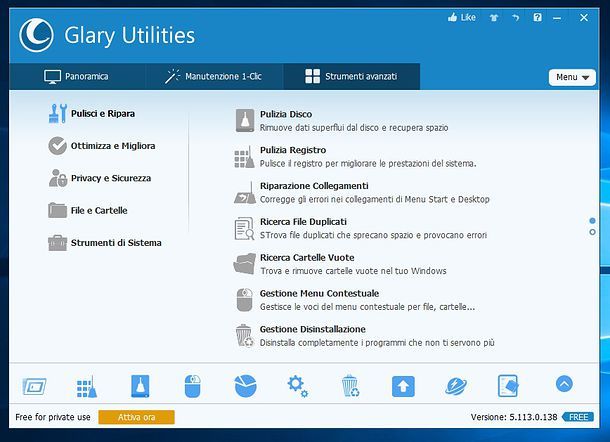Select the Strumenti avanzati tab

[351, 76]
